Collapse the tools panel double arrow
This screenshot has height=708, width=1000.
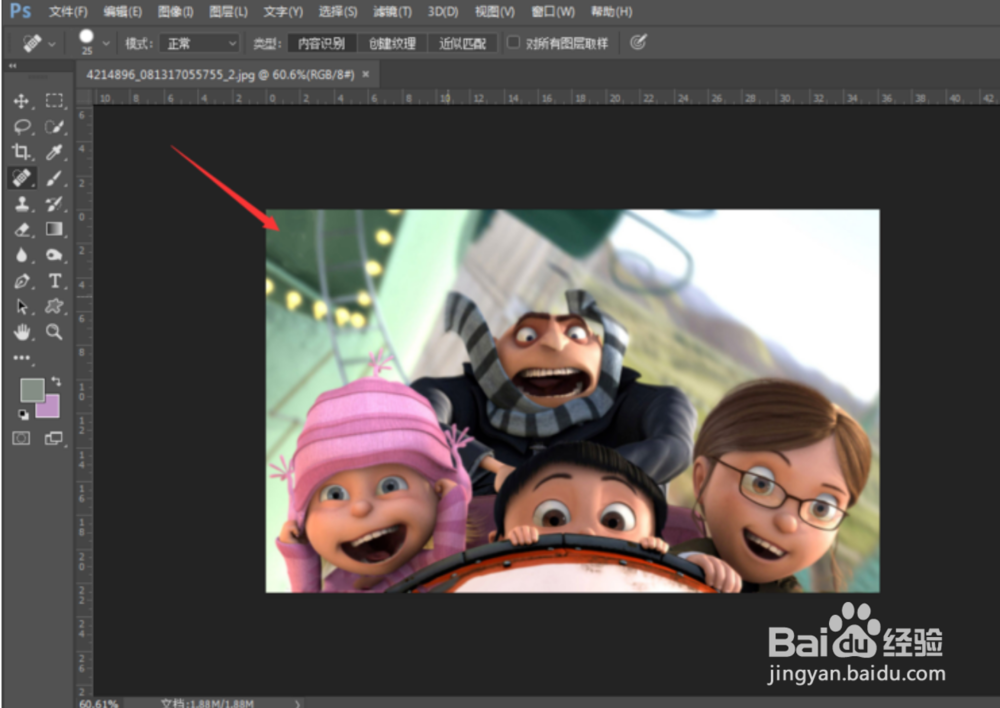coord(13,66)
